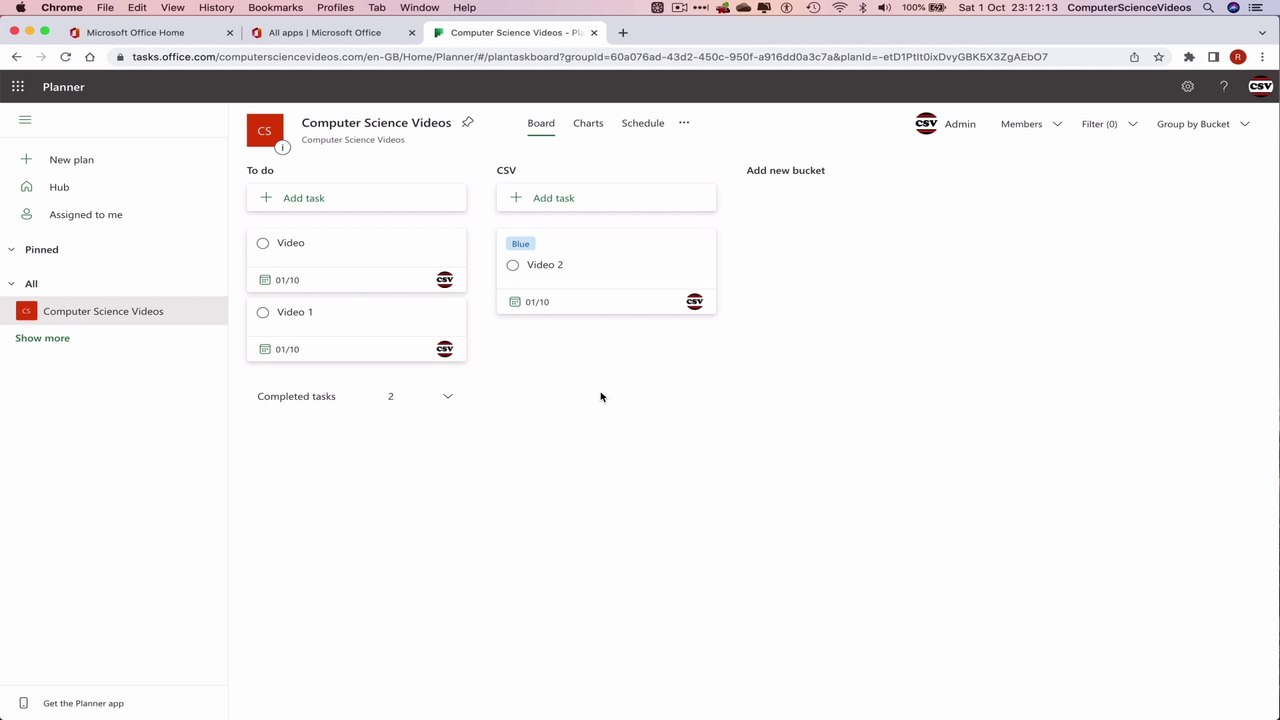The image size is (1280, 720).
Task: Add task in CSV bucket
Action: [606, 198]
